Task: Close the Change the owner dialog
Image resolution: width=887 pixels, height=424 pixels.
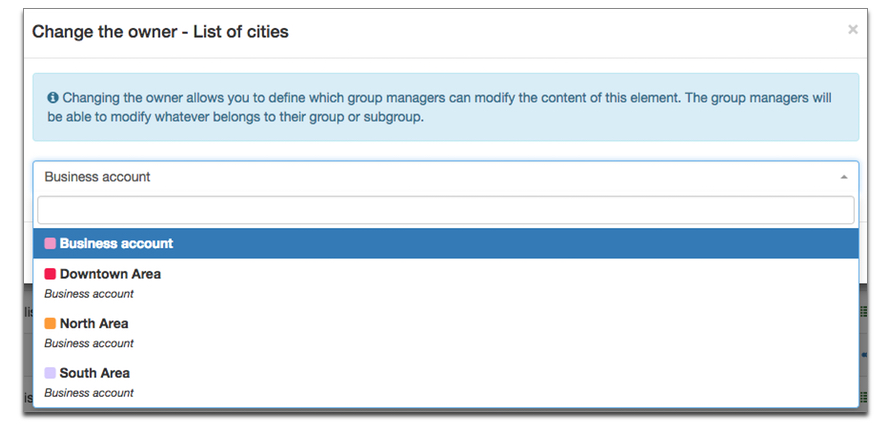Action: 852,30
